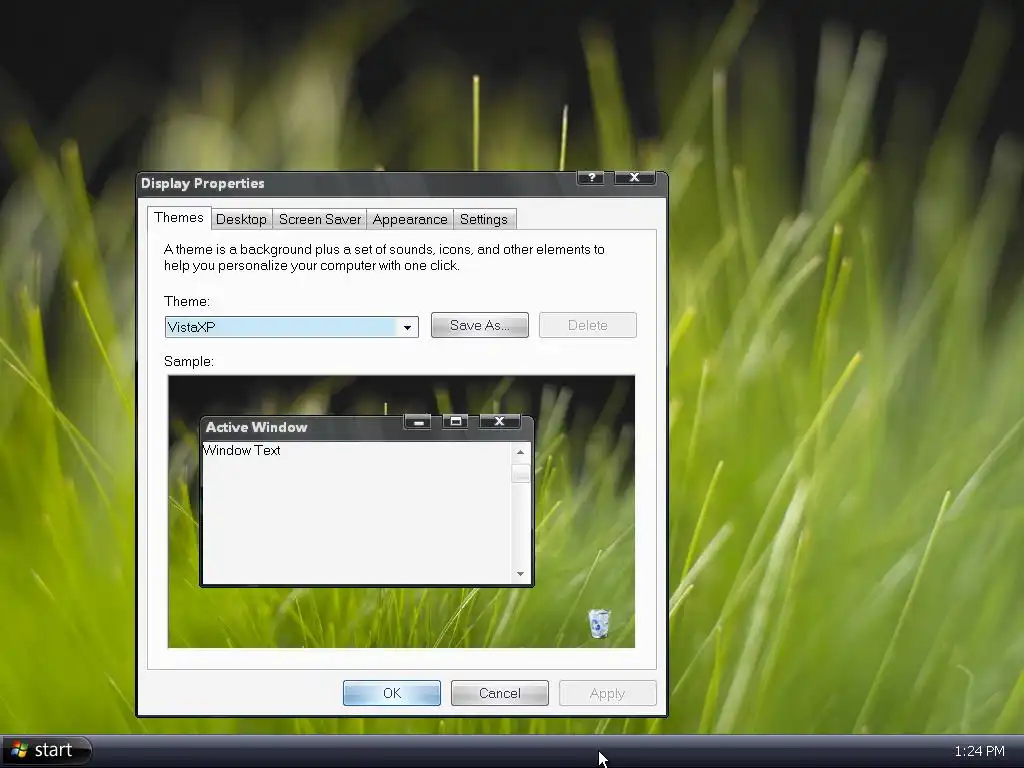Go to the Settings tab
Viewport: 1024px width, 768px height.
(484, 219)
